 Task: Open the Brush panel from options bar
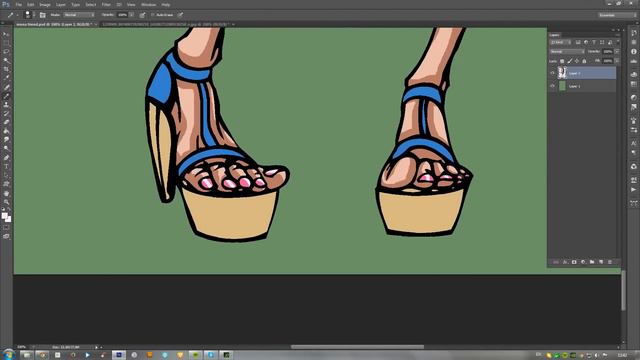coord(42,15)
